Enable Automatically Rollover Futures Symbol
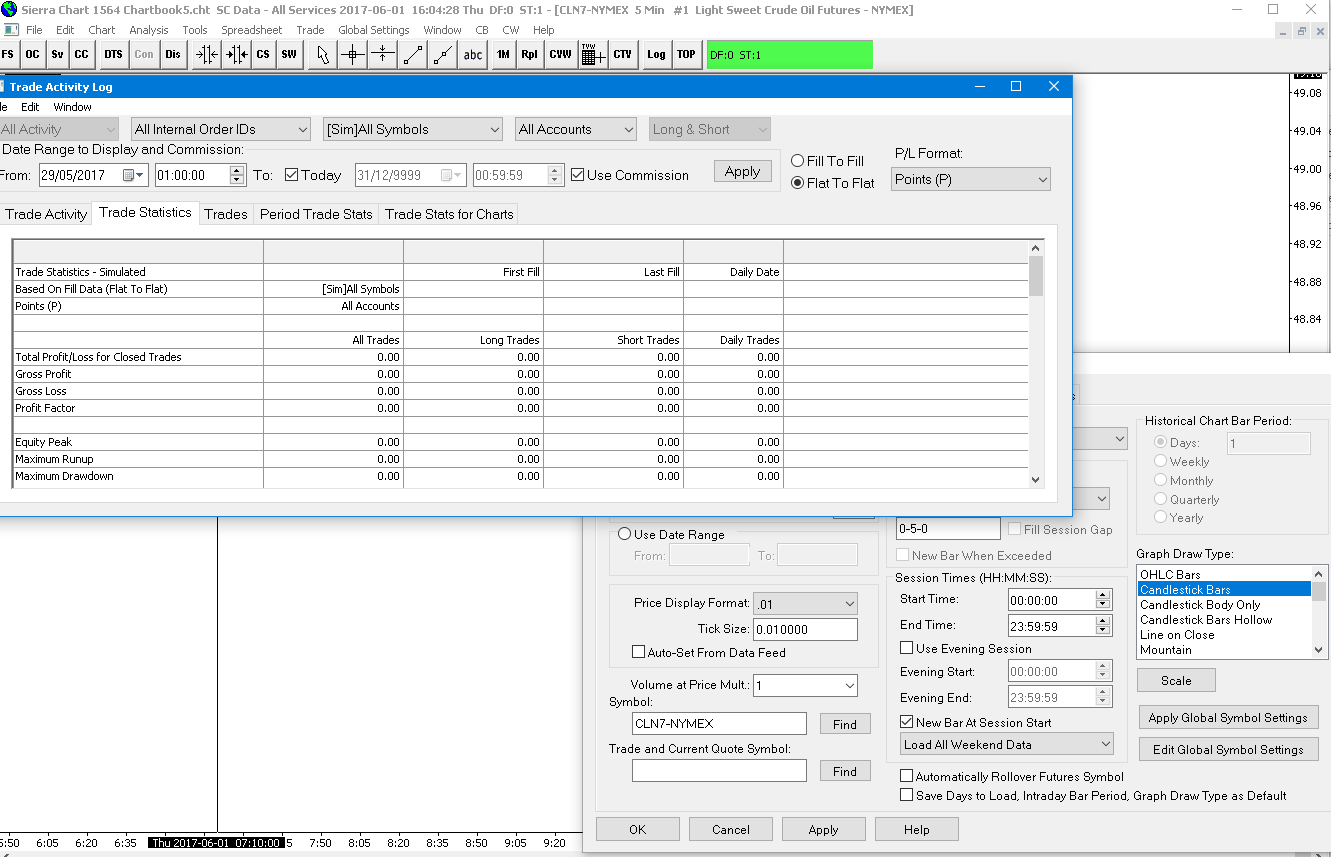 (x=907, y=776)
